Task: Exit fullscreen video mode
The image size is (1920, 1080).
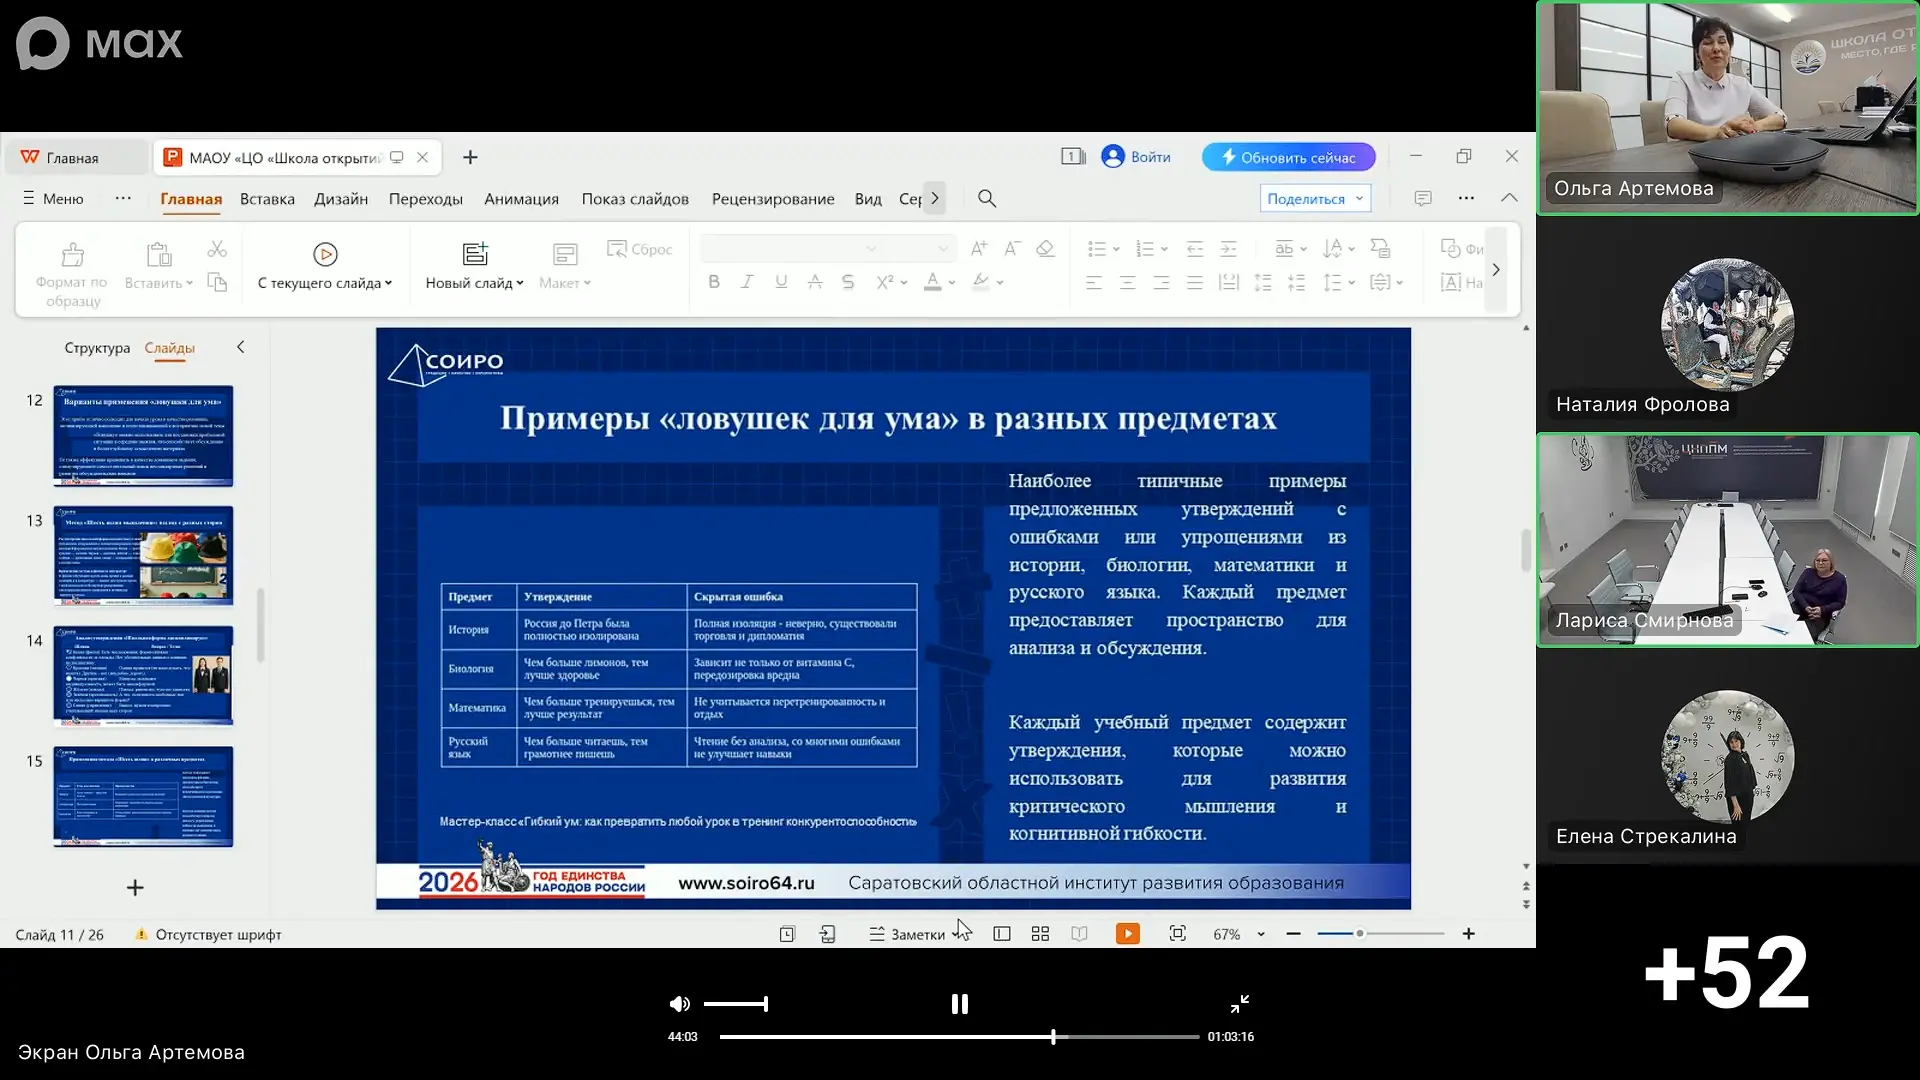Action: 1240,1004
